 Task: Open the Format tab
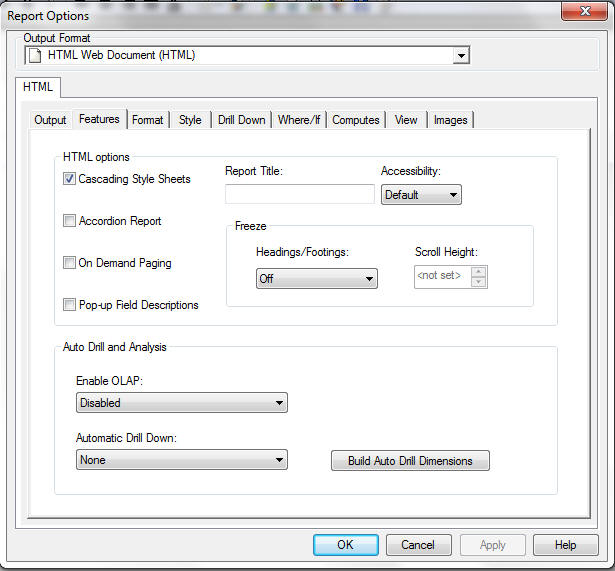click(147, 120)
